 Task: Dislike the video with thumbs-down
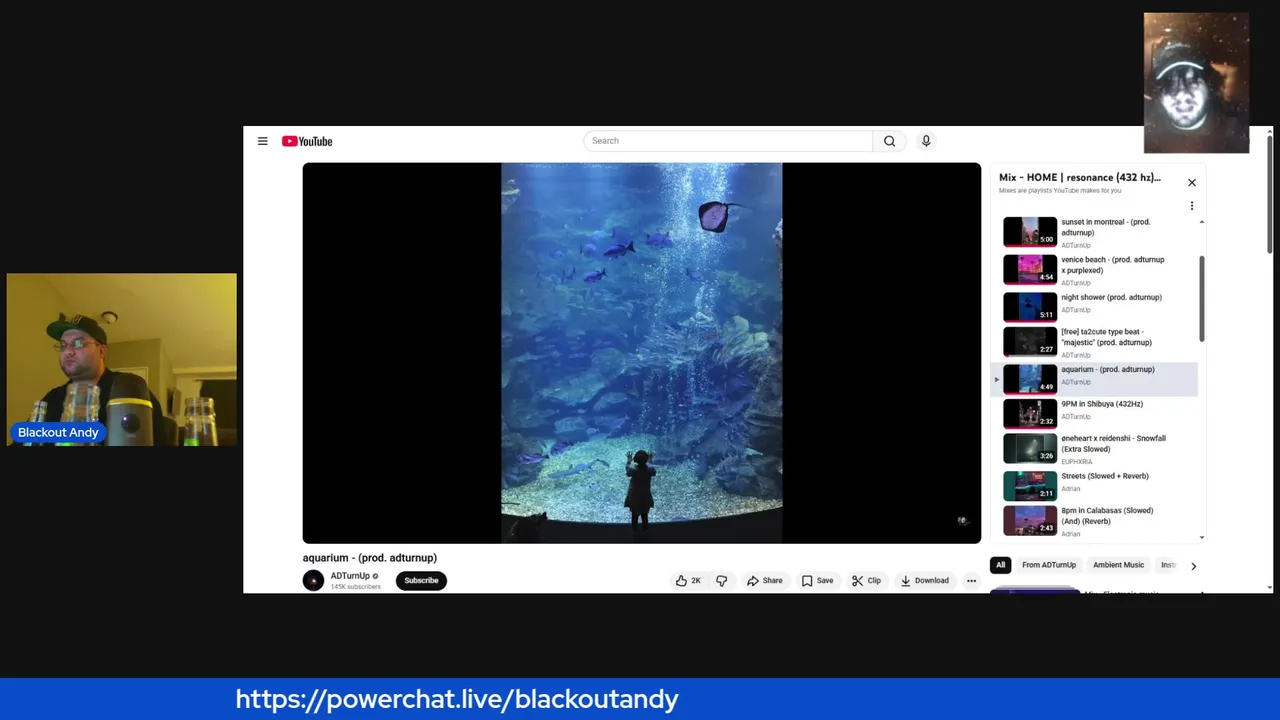[721, 580]
